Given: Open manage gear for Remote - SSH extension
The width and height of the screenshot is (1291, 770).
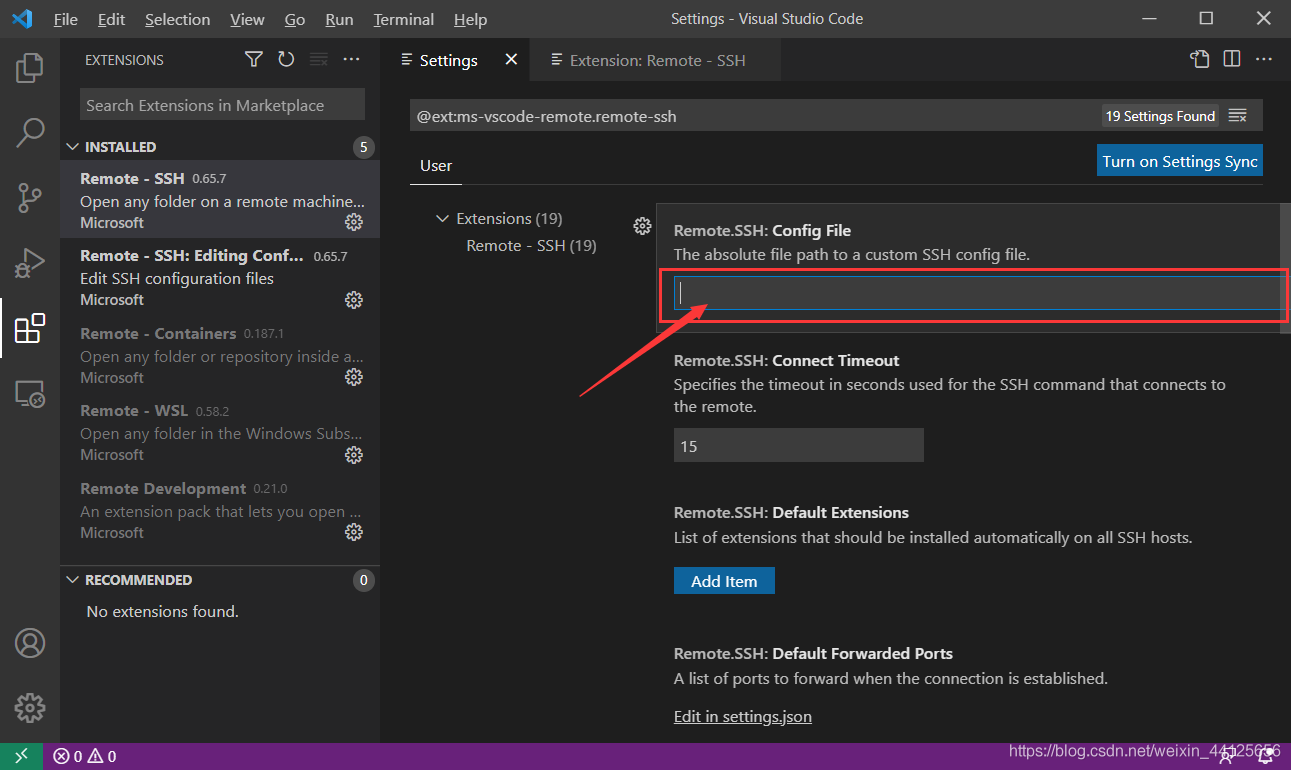Looking at the screenshot, I should point(353,222).
